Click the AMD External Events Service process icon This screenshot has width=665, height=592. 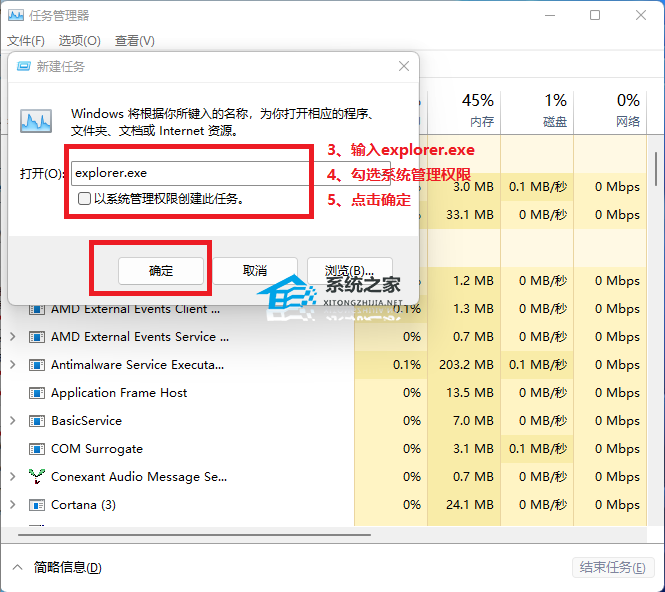pyautogui.click(x=37, y=337)
